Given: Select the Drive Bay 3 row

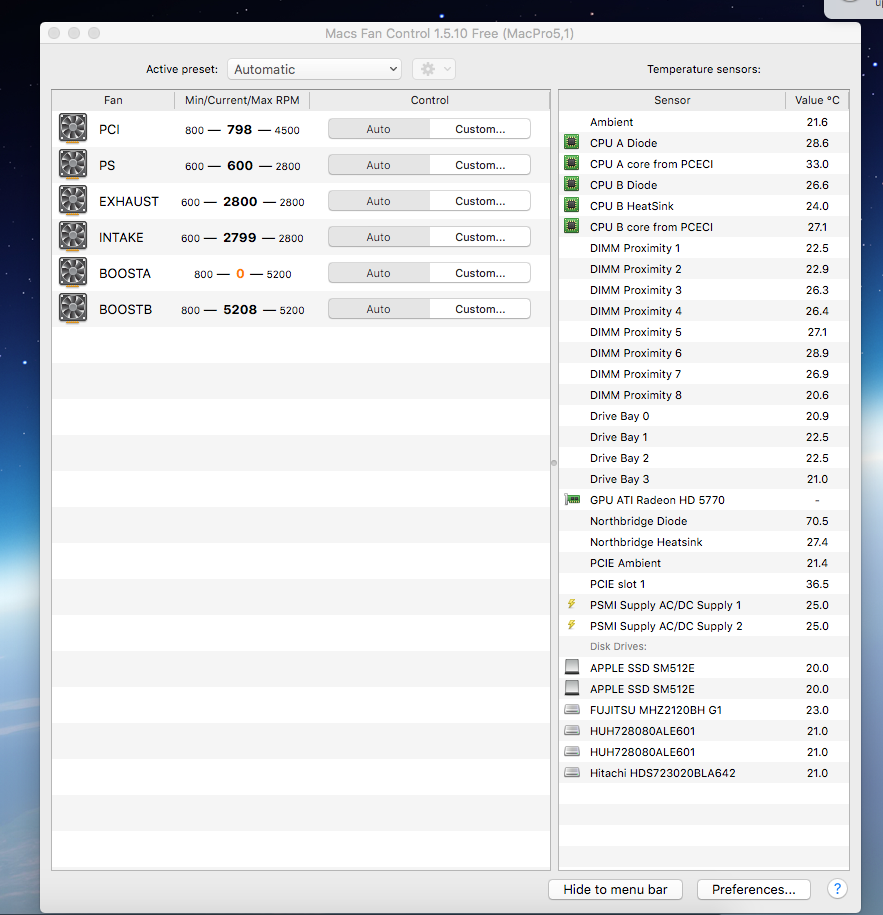Looking at the screenshot, I should coord(704,479).
